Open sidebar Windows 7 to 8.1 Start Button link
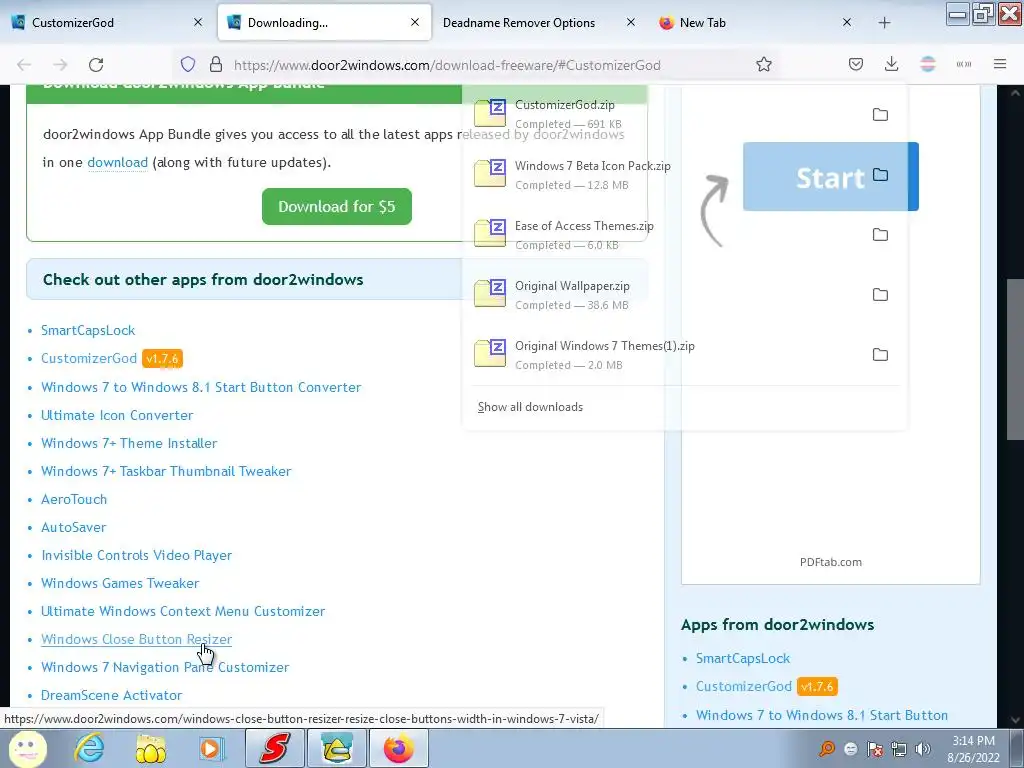This screenshot has height=768, width=1024. coord(822,716)
